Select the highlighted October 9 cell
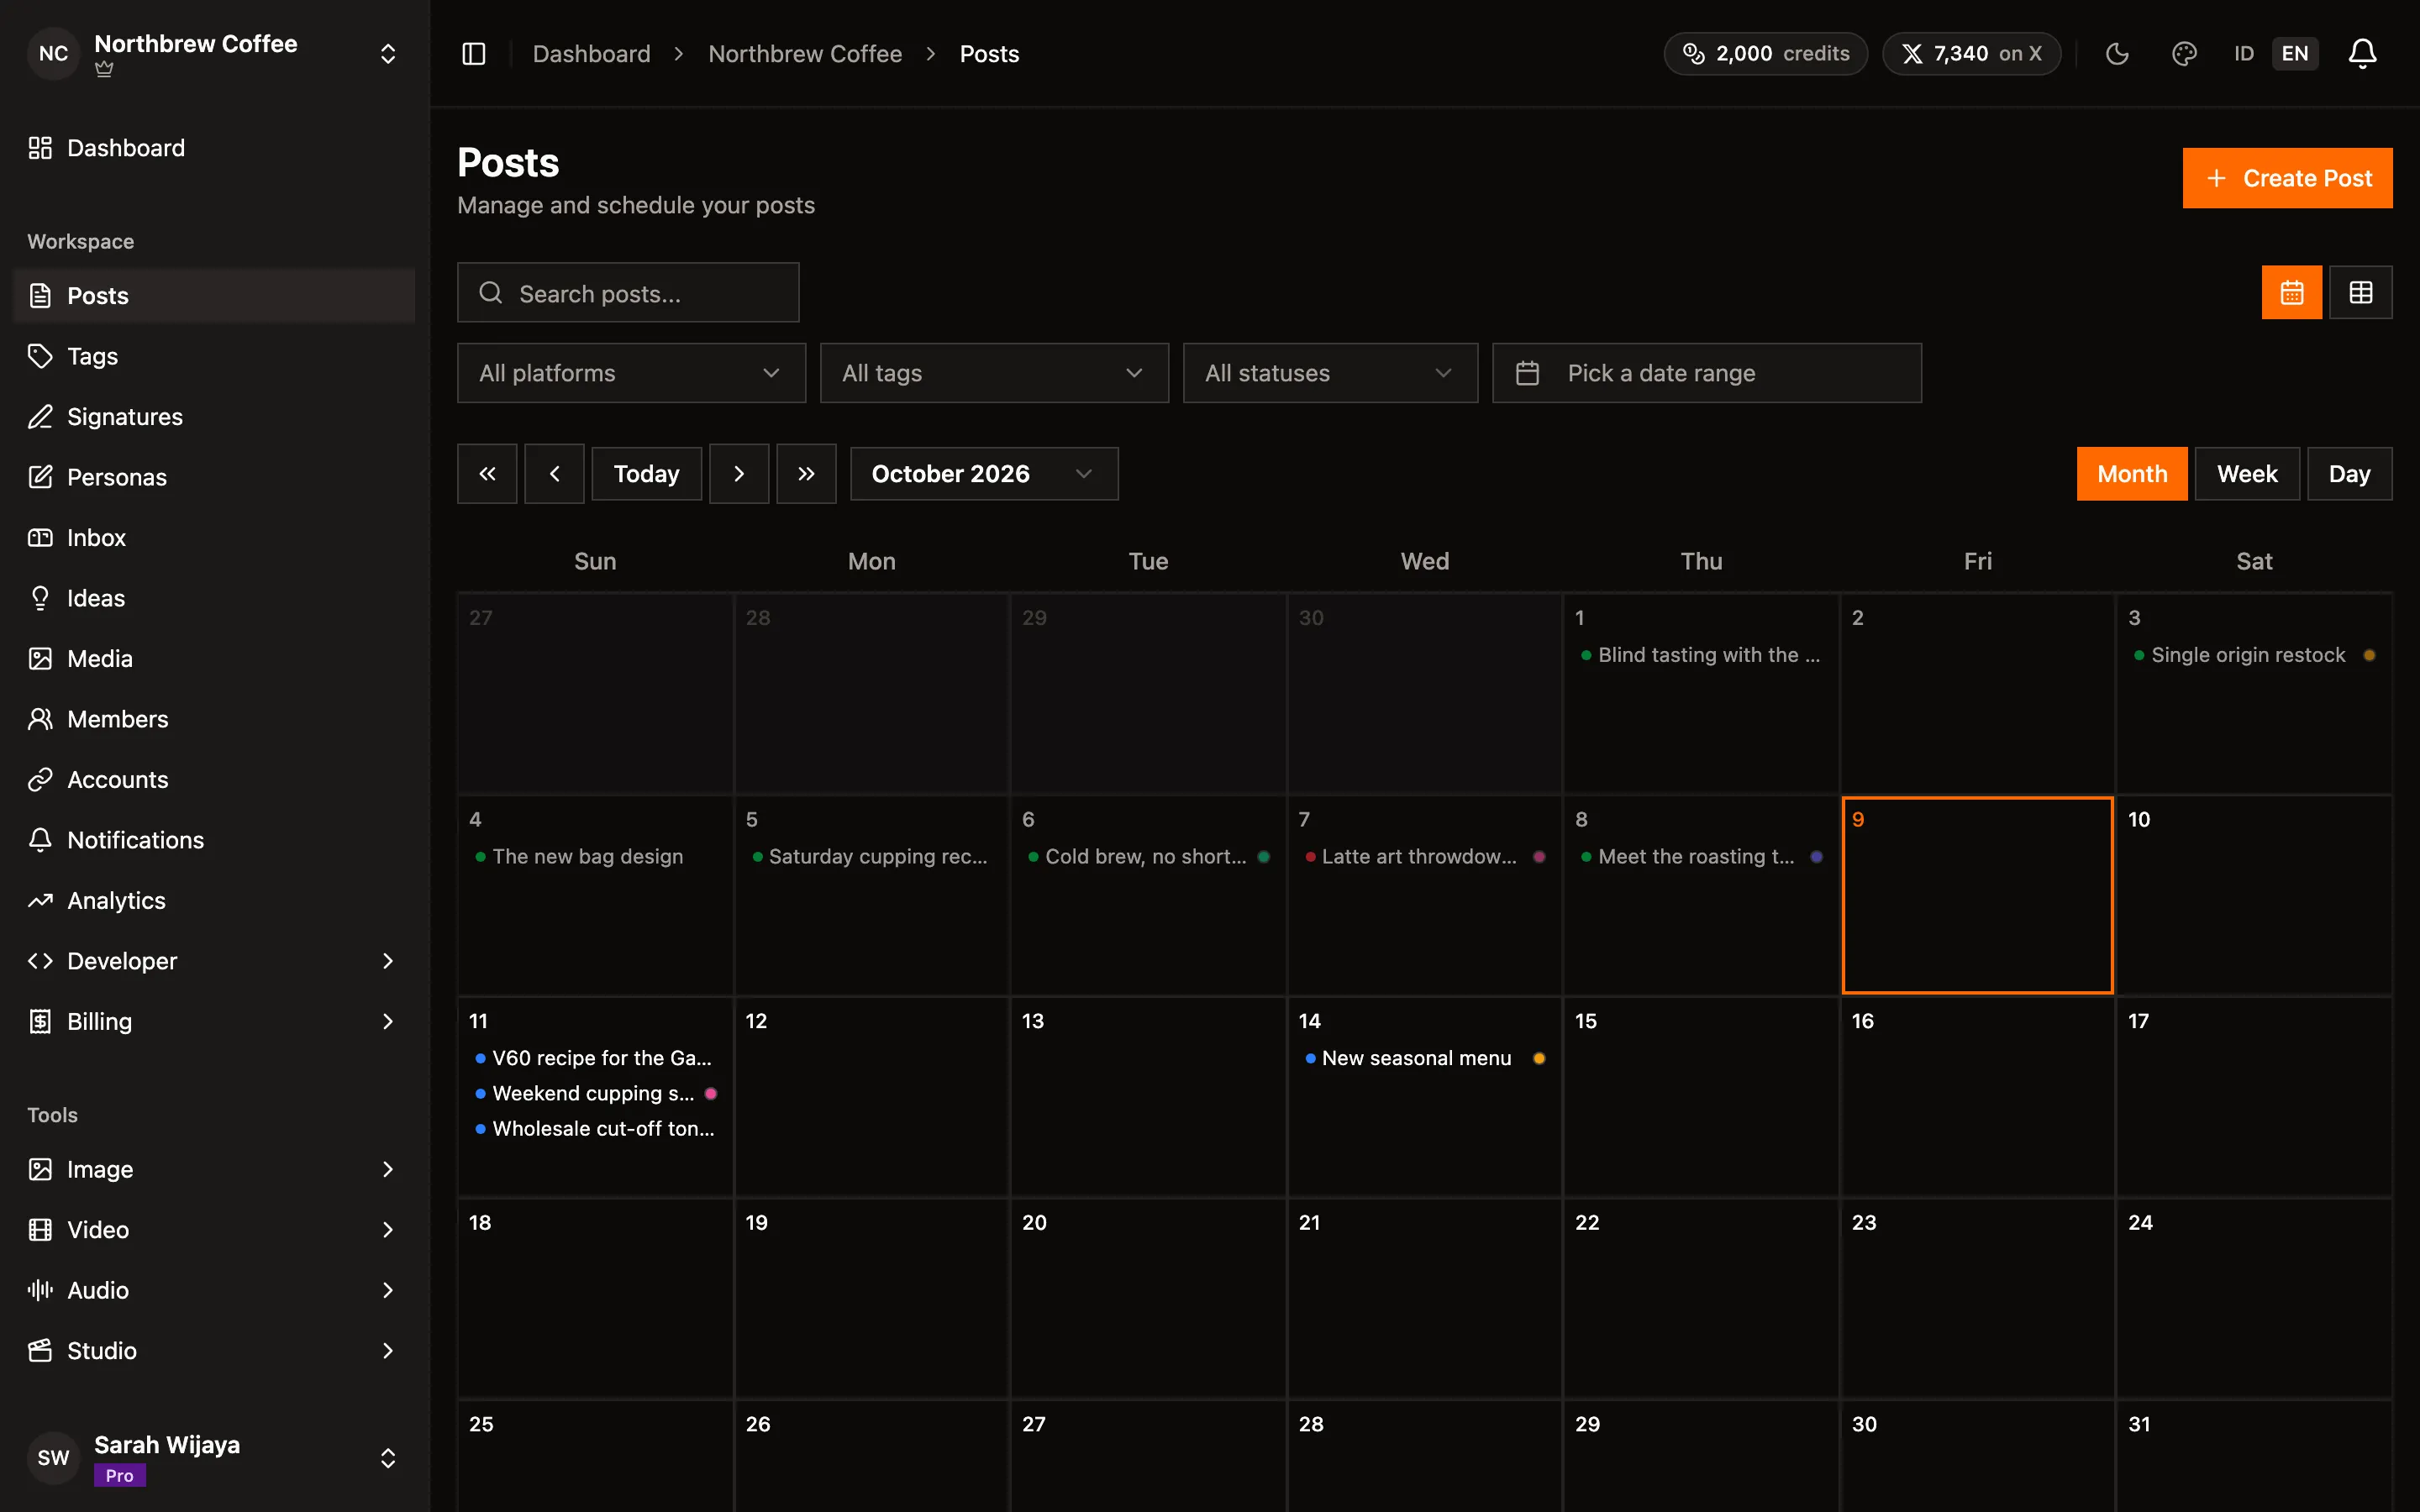The image size is (2420, 1512). click(x=1977, y=895)
